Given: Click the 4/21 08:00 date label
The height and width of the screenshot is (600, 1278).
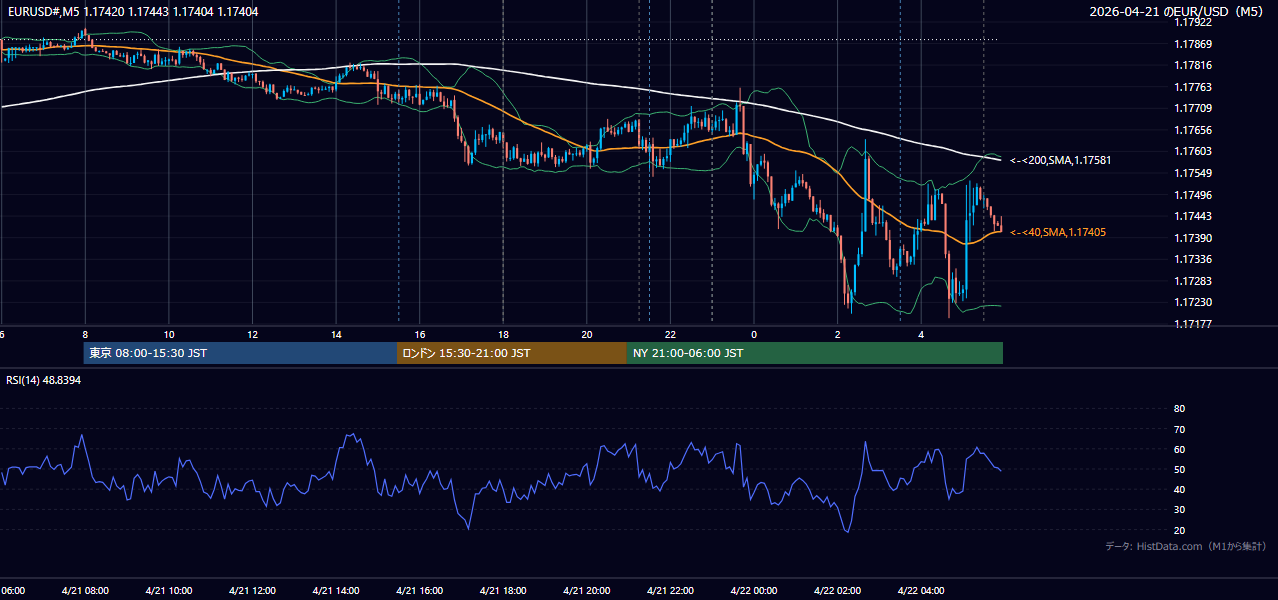Looking at the screenshot, I should tap(85, 590).
